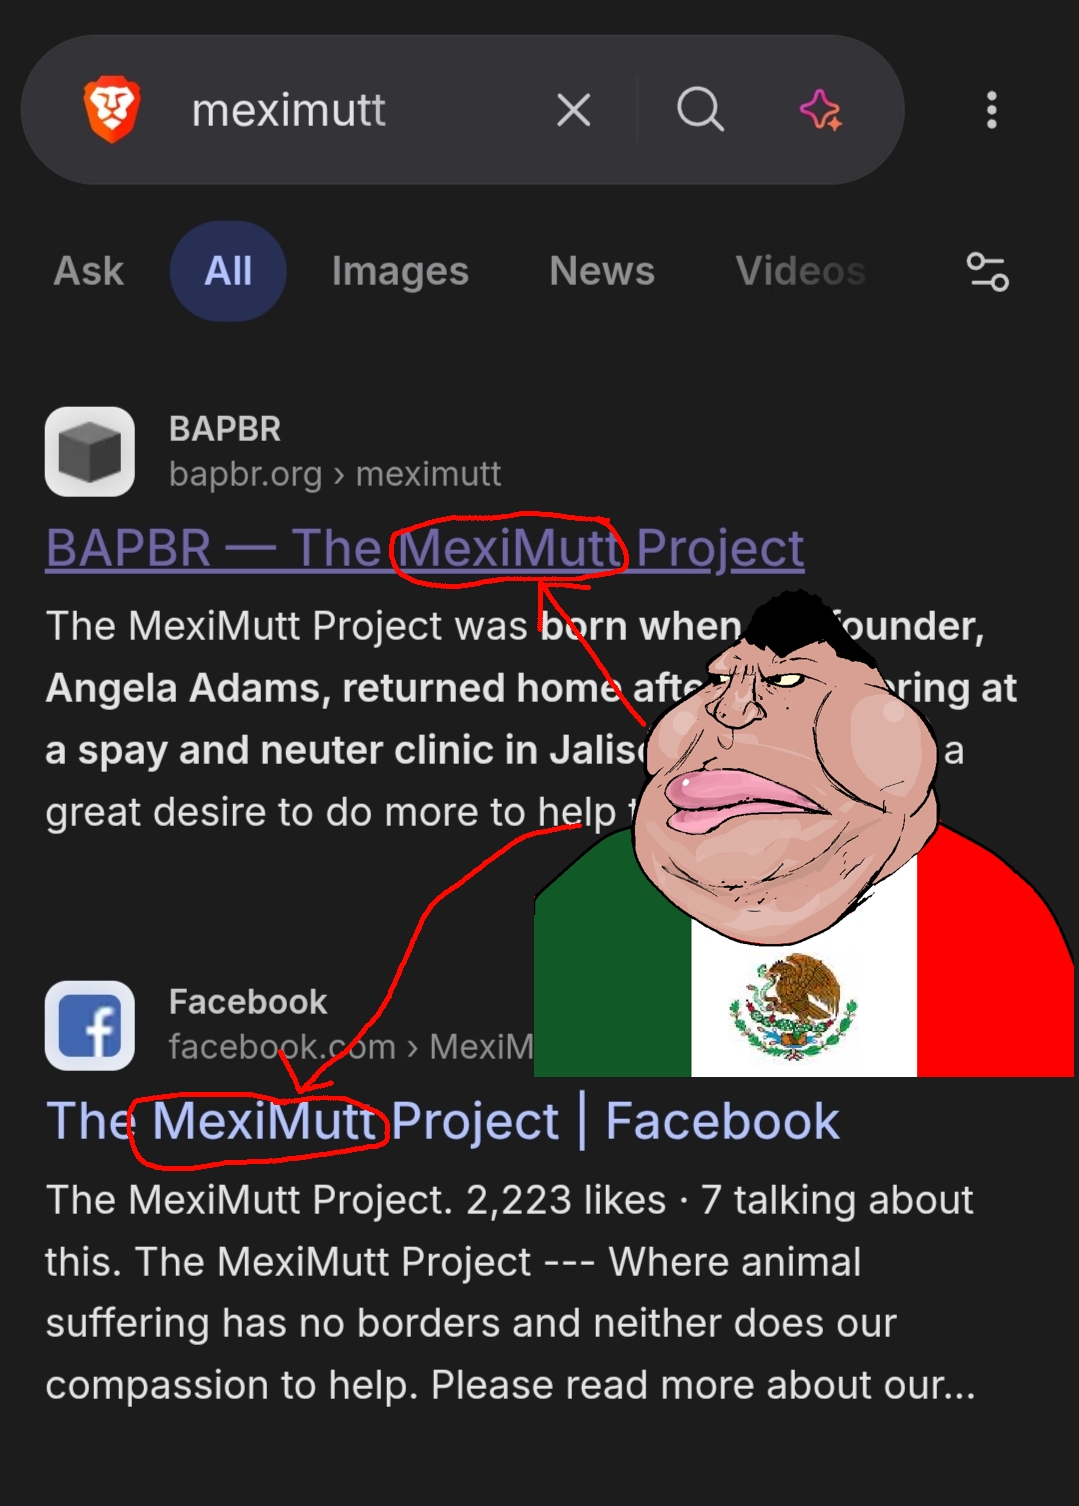Viewport: 1079px width, 1506px height.
Task: Tap the facebook.com breadcrumb URL
Action: click(x=351, y=1047)
